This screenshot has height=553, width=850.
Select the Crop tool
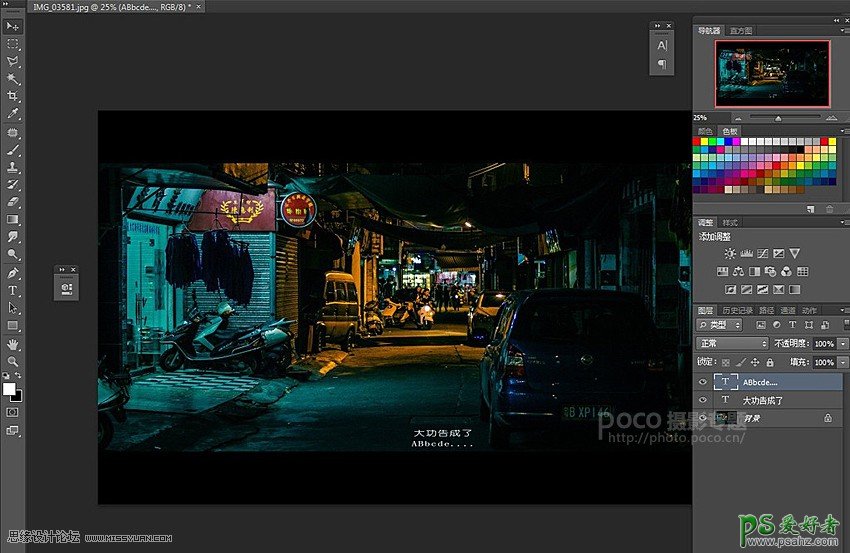pos(13,96)
